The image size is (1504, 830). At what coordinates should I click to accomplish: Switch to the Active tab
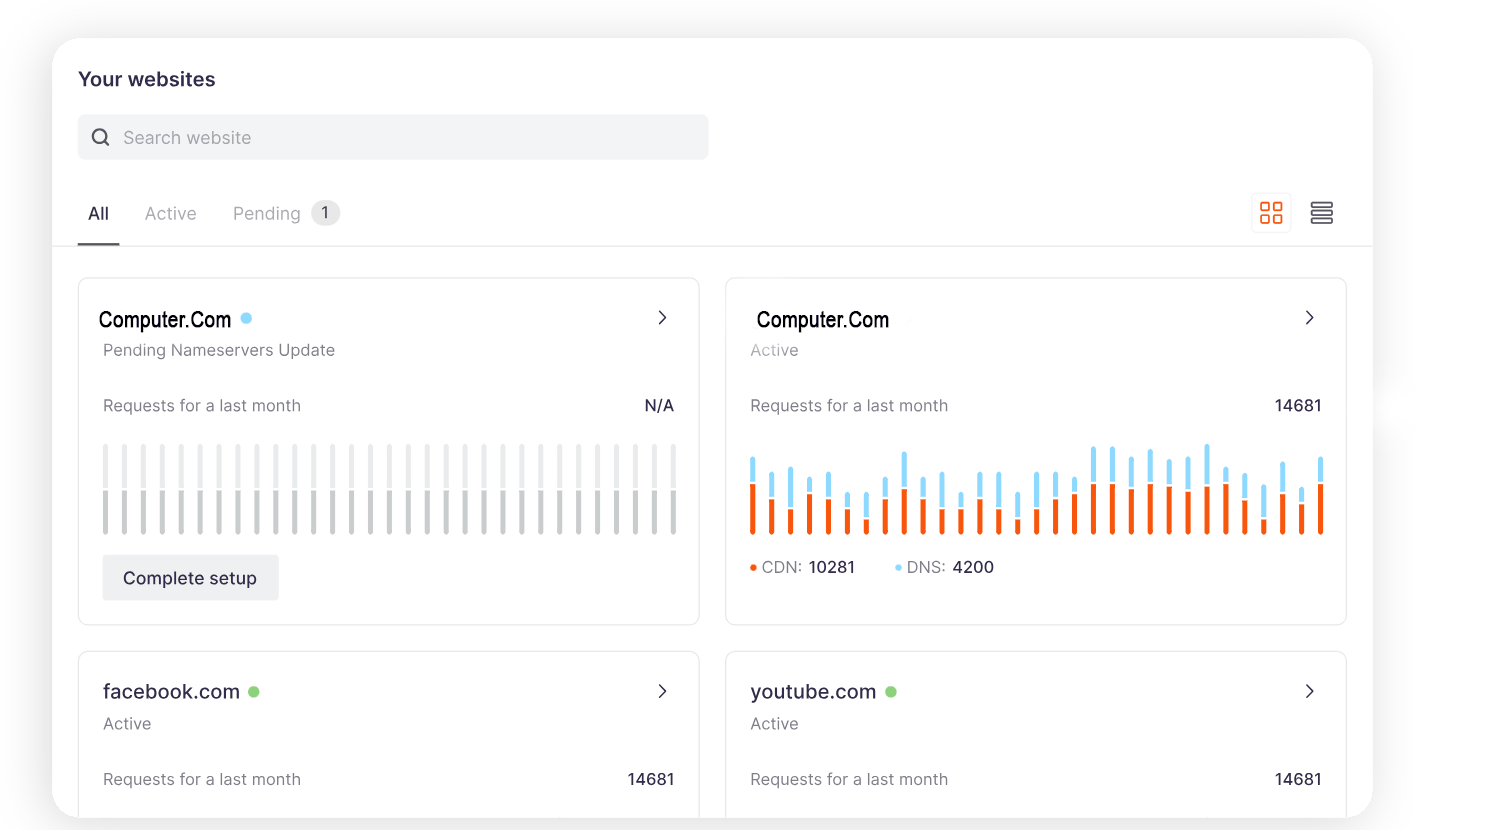[x=170, y=214]
